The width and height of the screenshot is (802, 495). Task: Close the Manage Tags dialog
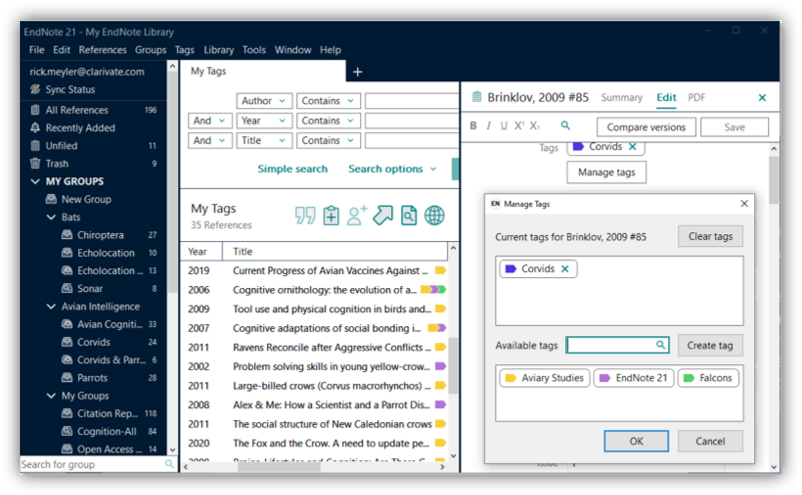[x=744, y=204]
